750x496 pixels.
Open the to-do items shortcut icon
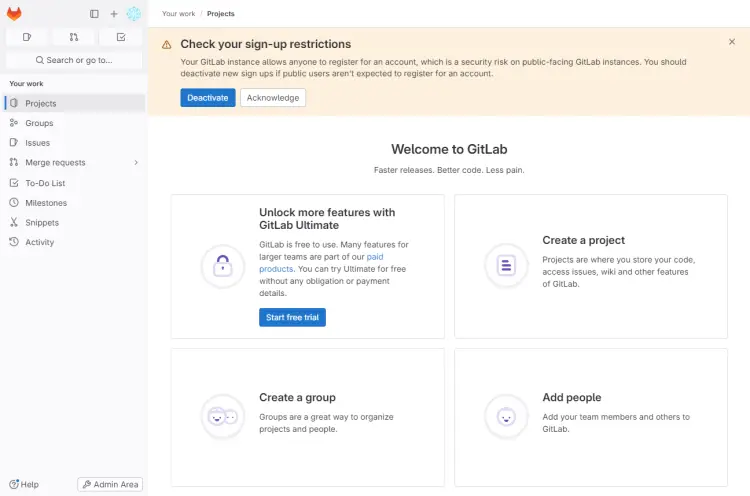[120, 37]
